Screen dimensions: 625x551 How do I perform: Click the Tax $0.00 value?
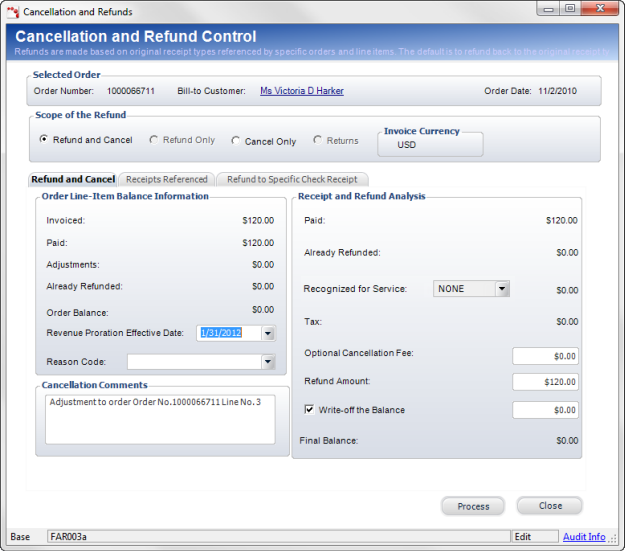(x=567, y=322)
